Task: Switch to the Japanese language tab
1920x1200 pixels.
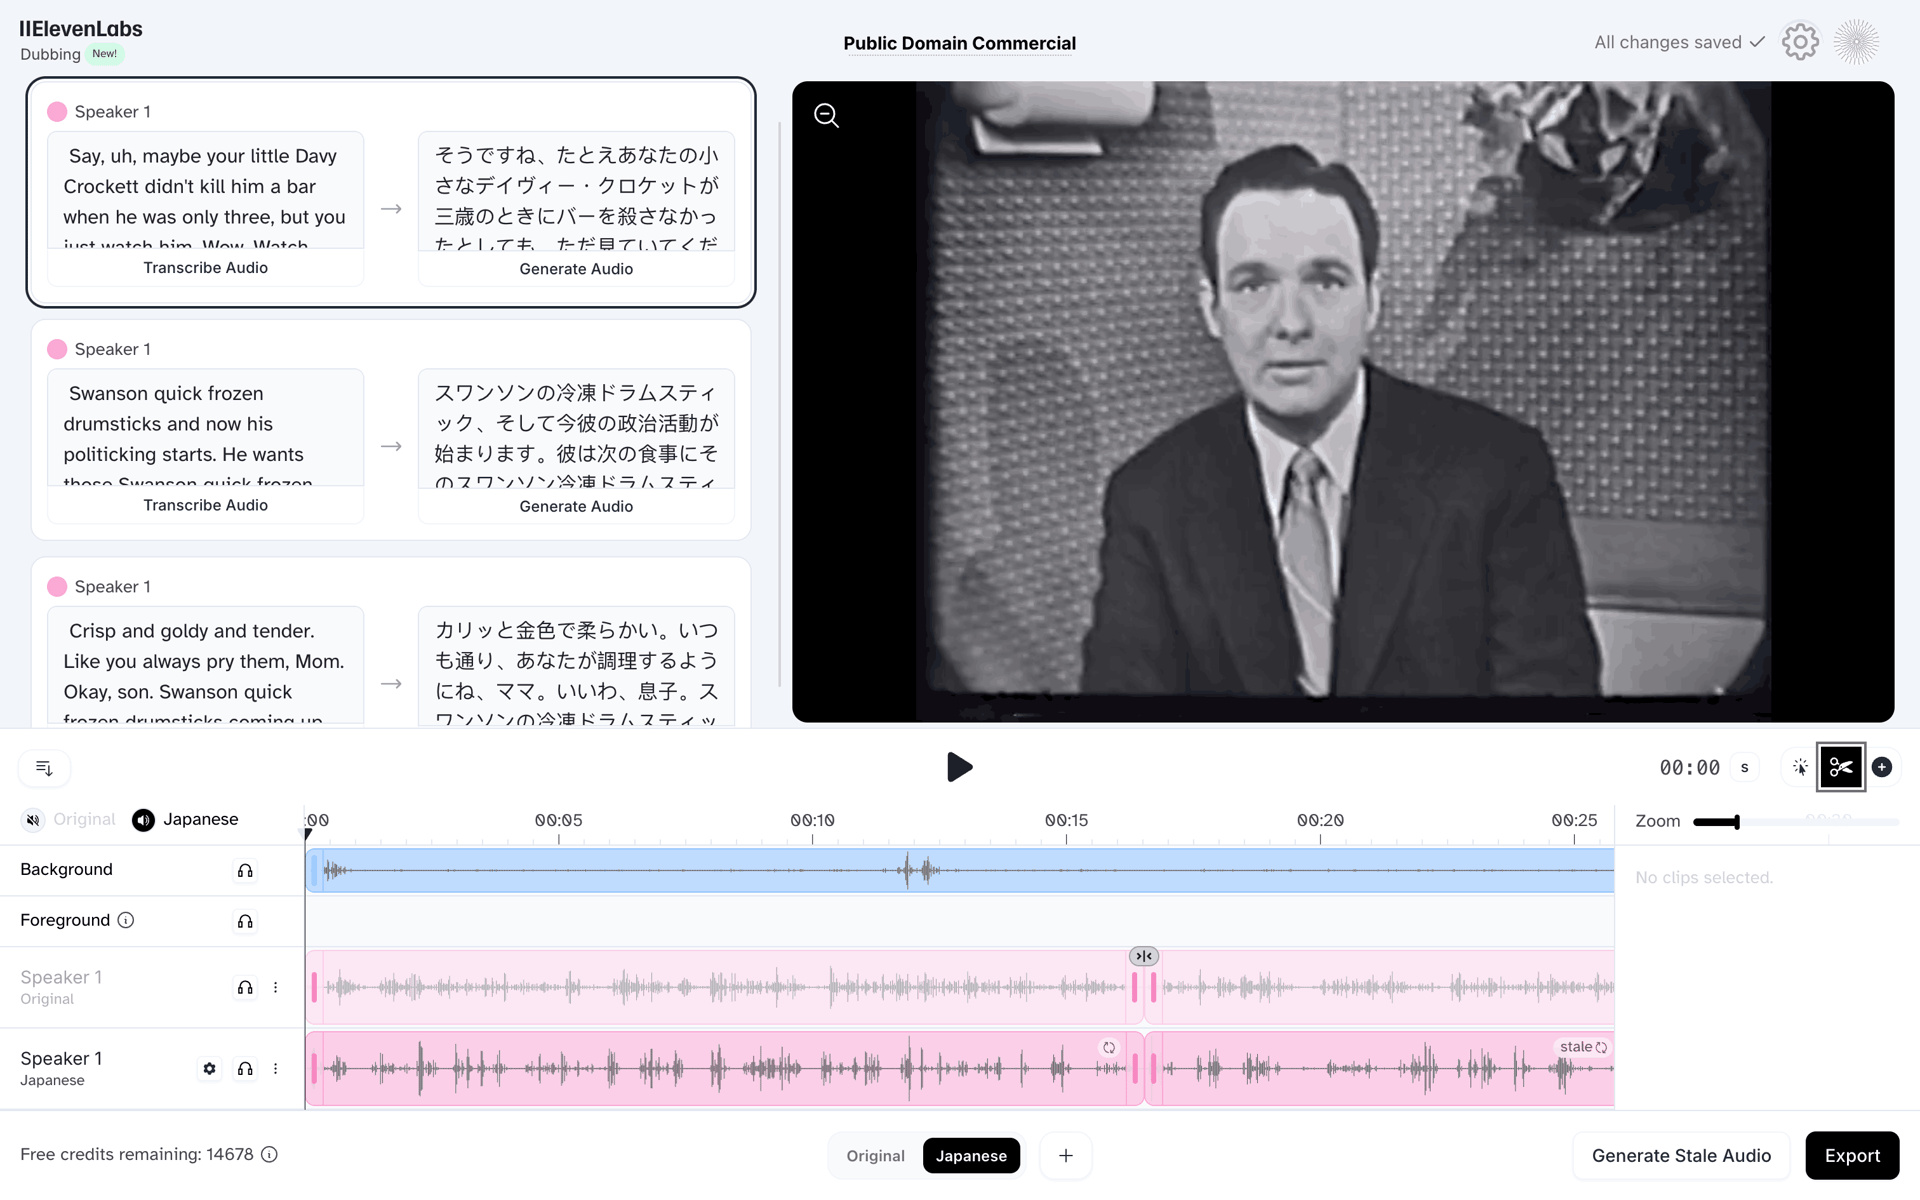Action: pyautogui.click(x=971, y=1155)
